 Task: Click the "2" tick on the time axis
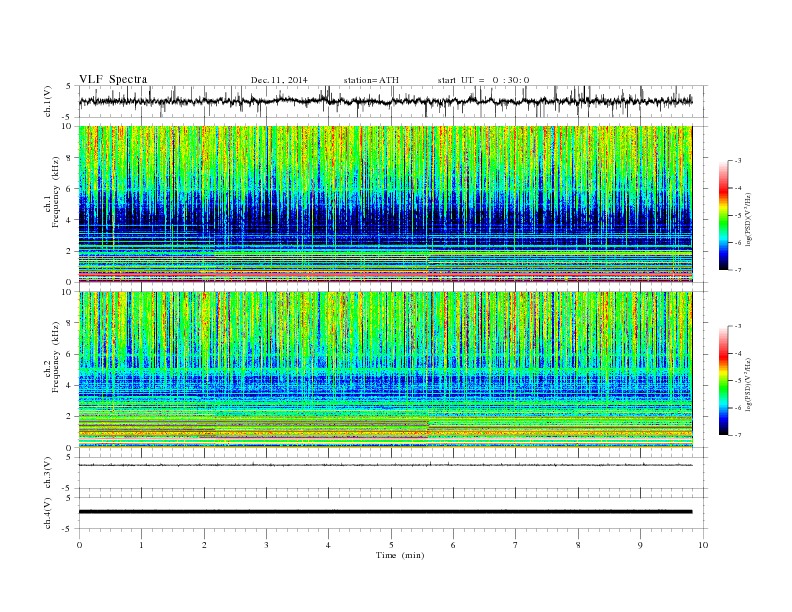(x=204, y=545)
